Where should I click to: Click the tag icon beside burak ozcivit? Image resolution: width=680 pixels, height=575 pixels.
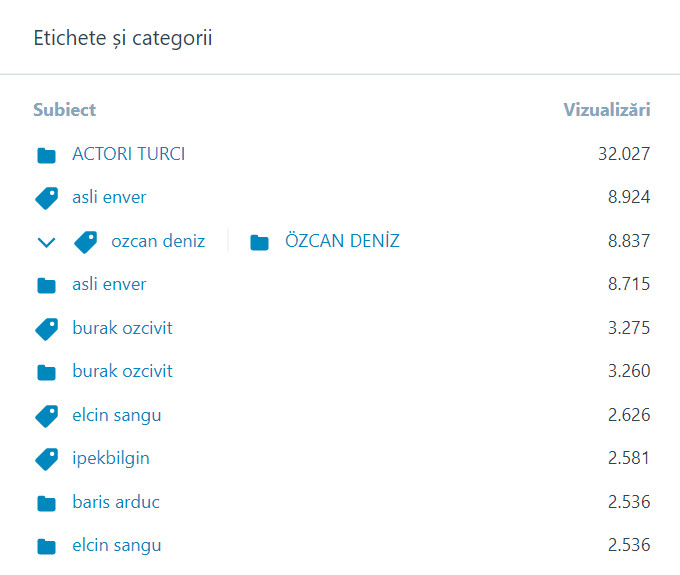coord(46,328)
